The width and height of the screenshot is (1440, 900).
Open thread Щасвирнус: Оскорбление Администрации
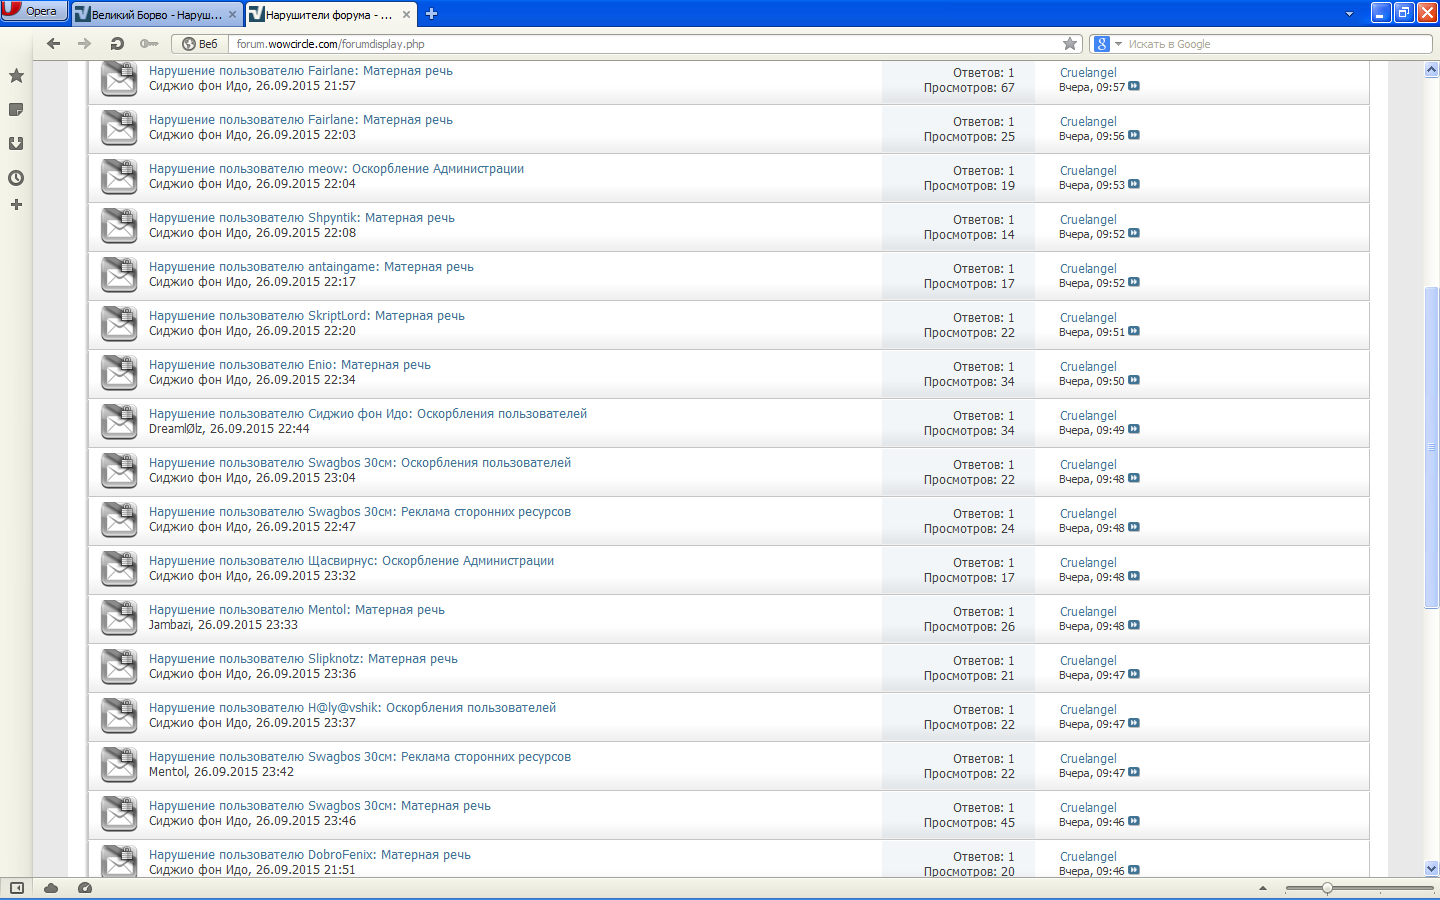point(351,561)
